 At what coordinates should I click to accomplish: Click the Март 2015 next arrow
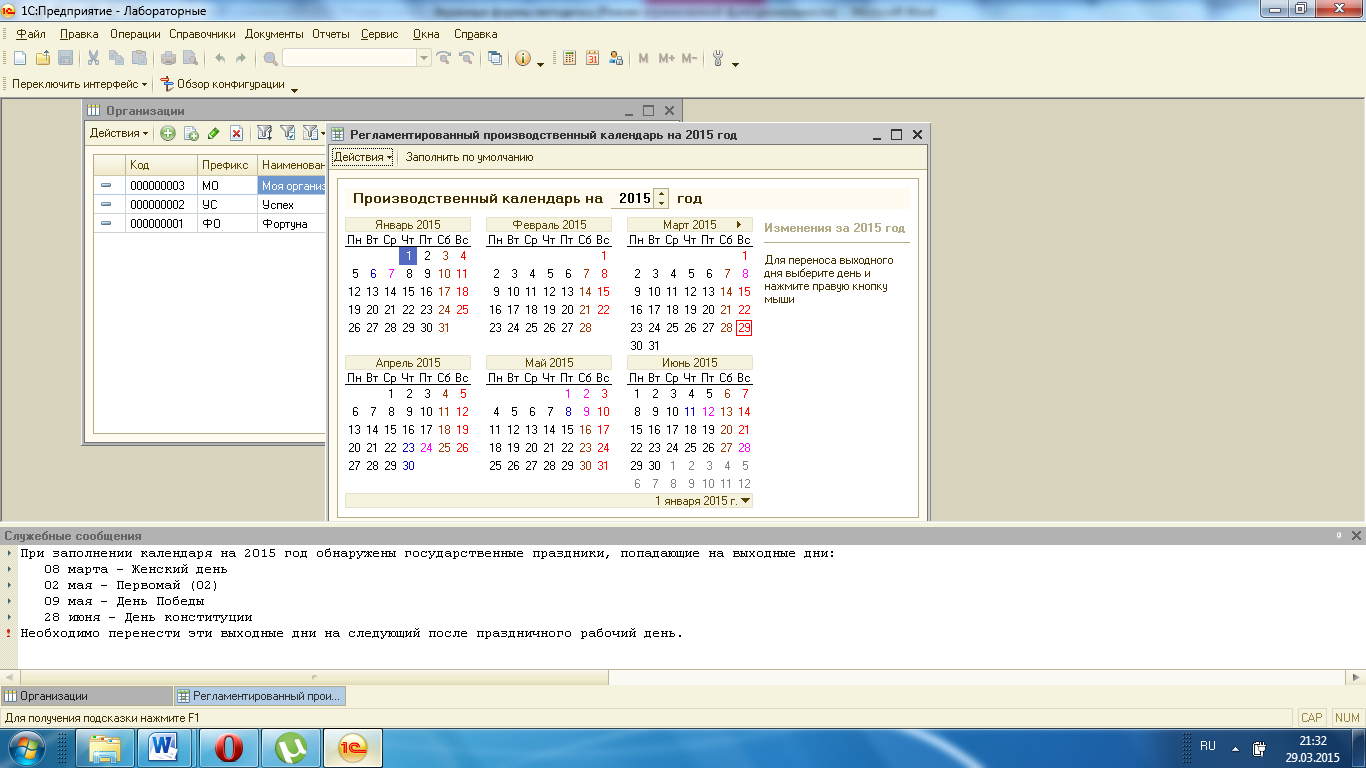point(739,225)
